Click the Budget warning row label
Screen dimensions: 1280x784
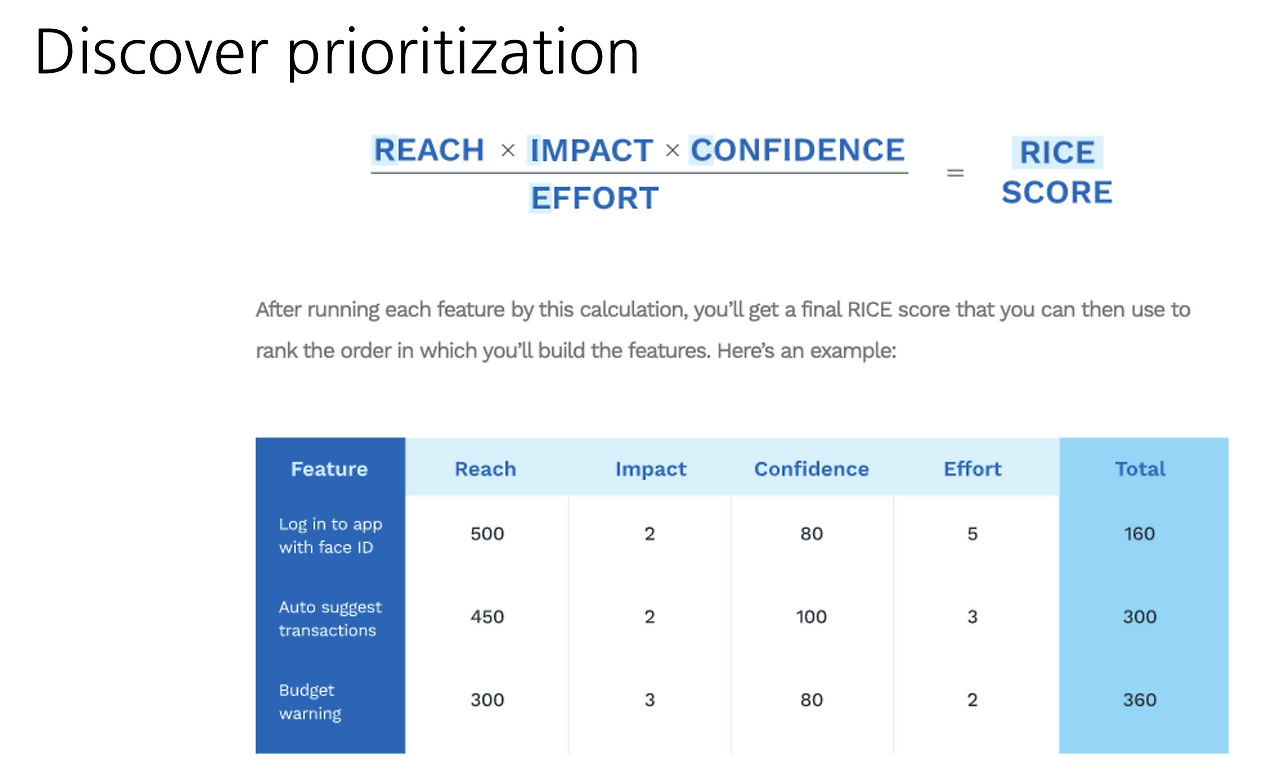tap(310, 702)
